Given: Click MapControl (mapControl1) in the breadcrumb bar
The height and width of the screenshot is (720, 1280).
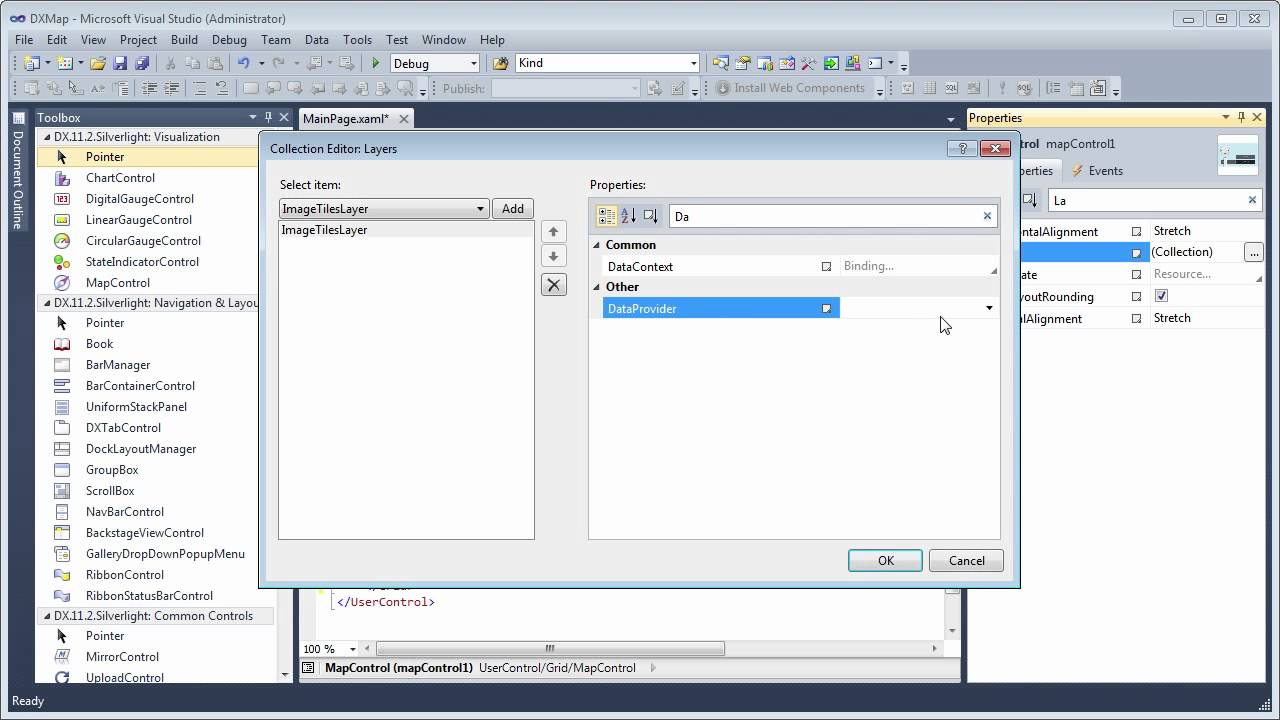Looking at the screenshot, I should [x=398, y=668].
